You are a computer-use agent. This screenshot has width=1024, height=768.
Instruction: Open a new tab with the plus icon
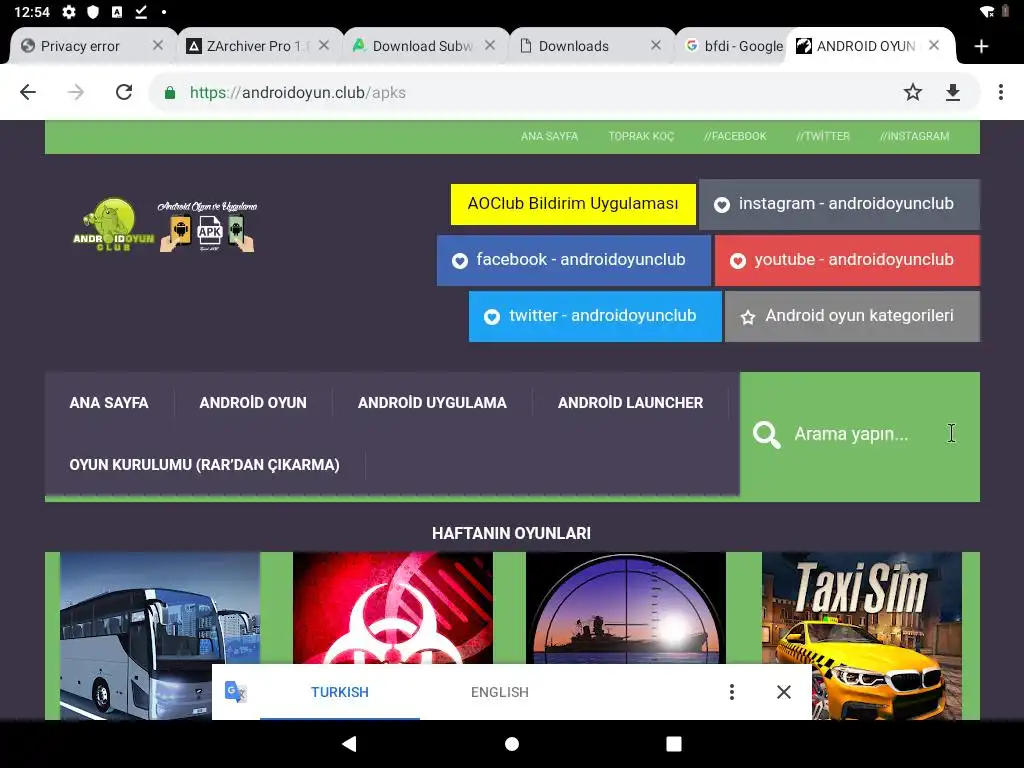[x=981, y=46]
